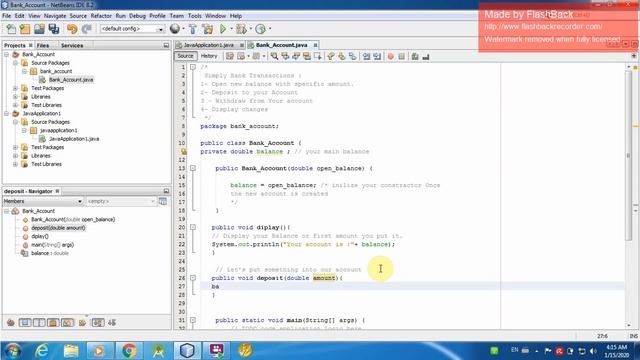Click the Comment icon in editor toolbar
Image resolution: width=640 pixels, height=360 pixels.
pyautogui.click(x=415, y=56)
